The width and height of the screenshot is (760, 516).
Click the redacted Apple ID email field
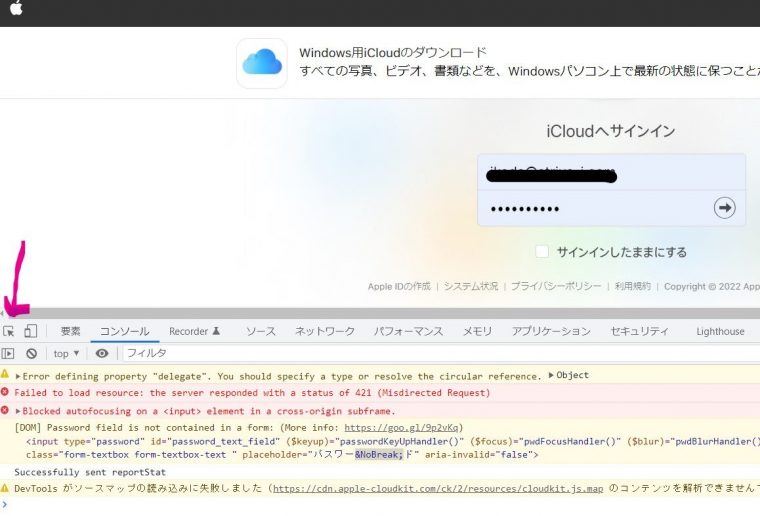click(611, 173)
